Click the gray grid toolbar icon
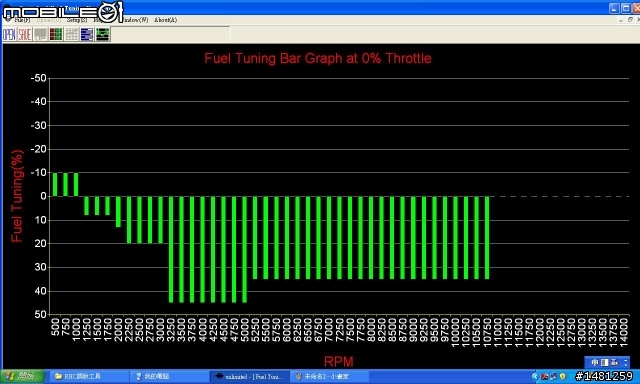 (71, 35)
